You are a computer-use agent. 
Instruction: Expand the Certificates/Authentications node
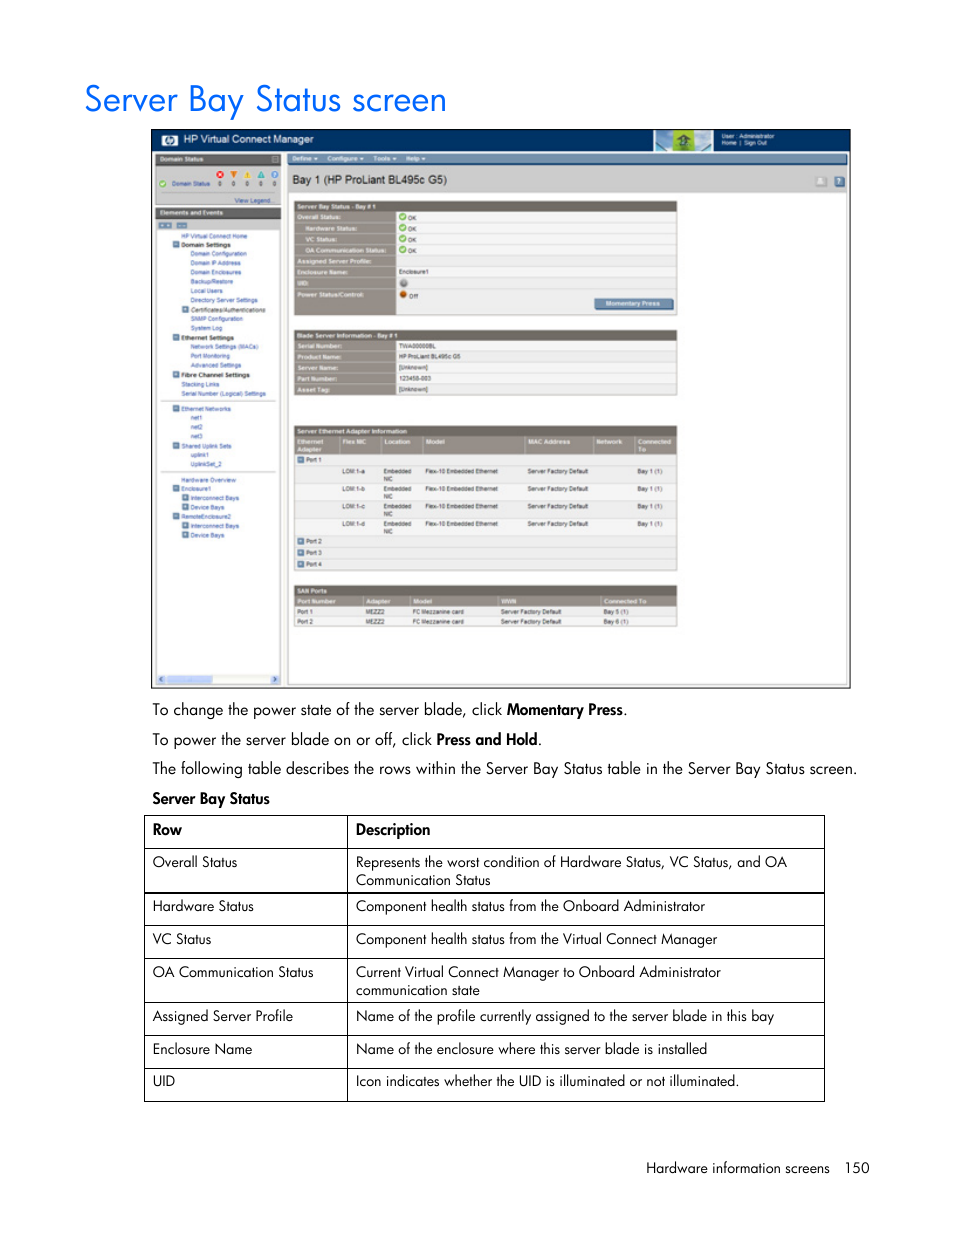click(x=185, y=309)
